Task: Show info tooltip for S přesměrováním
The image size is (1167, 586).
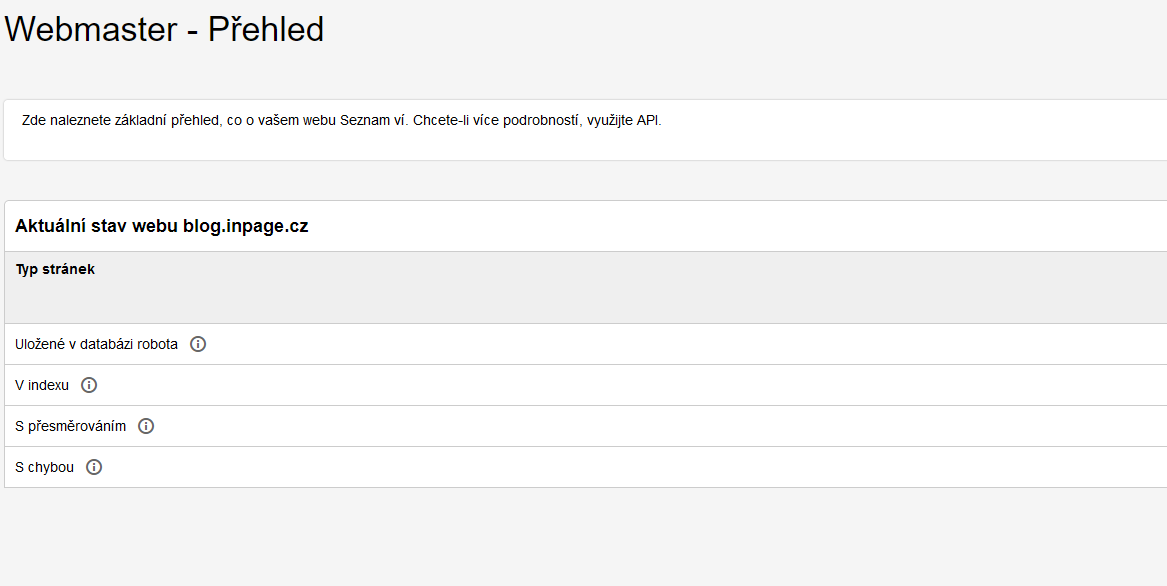Action: click(146, 426)
